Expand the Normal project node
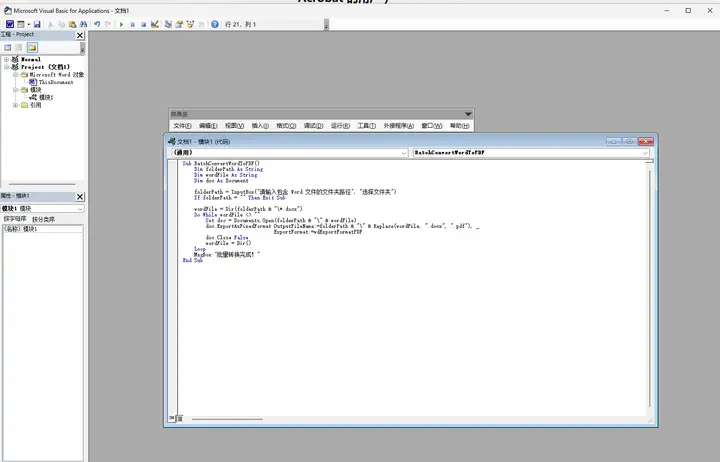The height and width of the screenshot is (462, 720). click(6, 59)
